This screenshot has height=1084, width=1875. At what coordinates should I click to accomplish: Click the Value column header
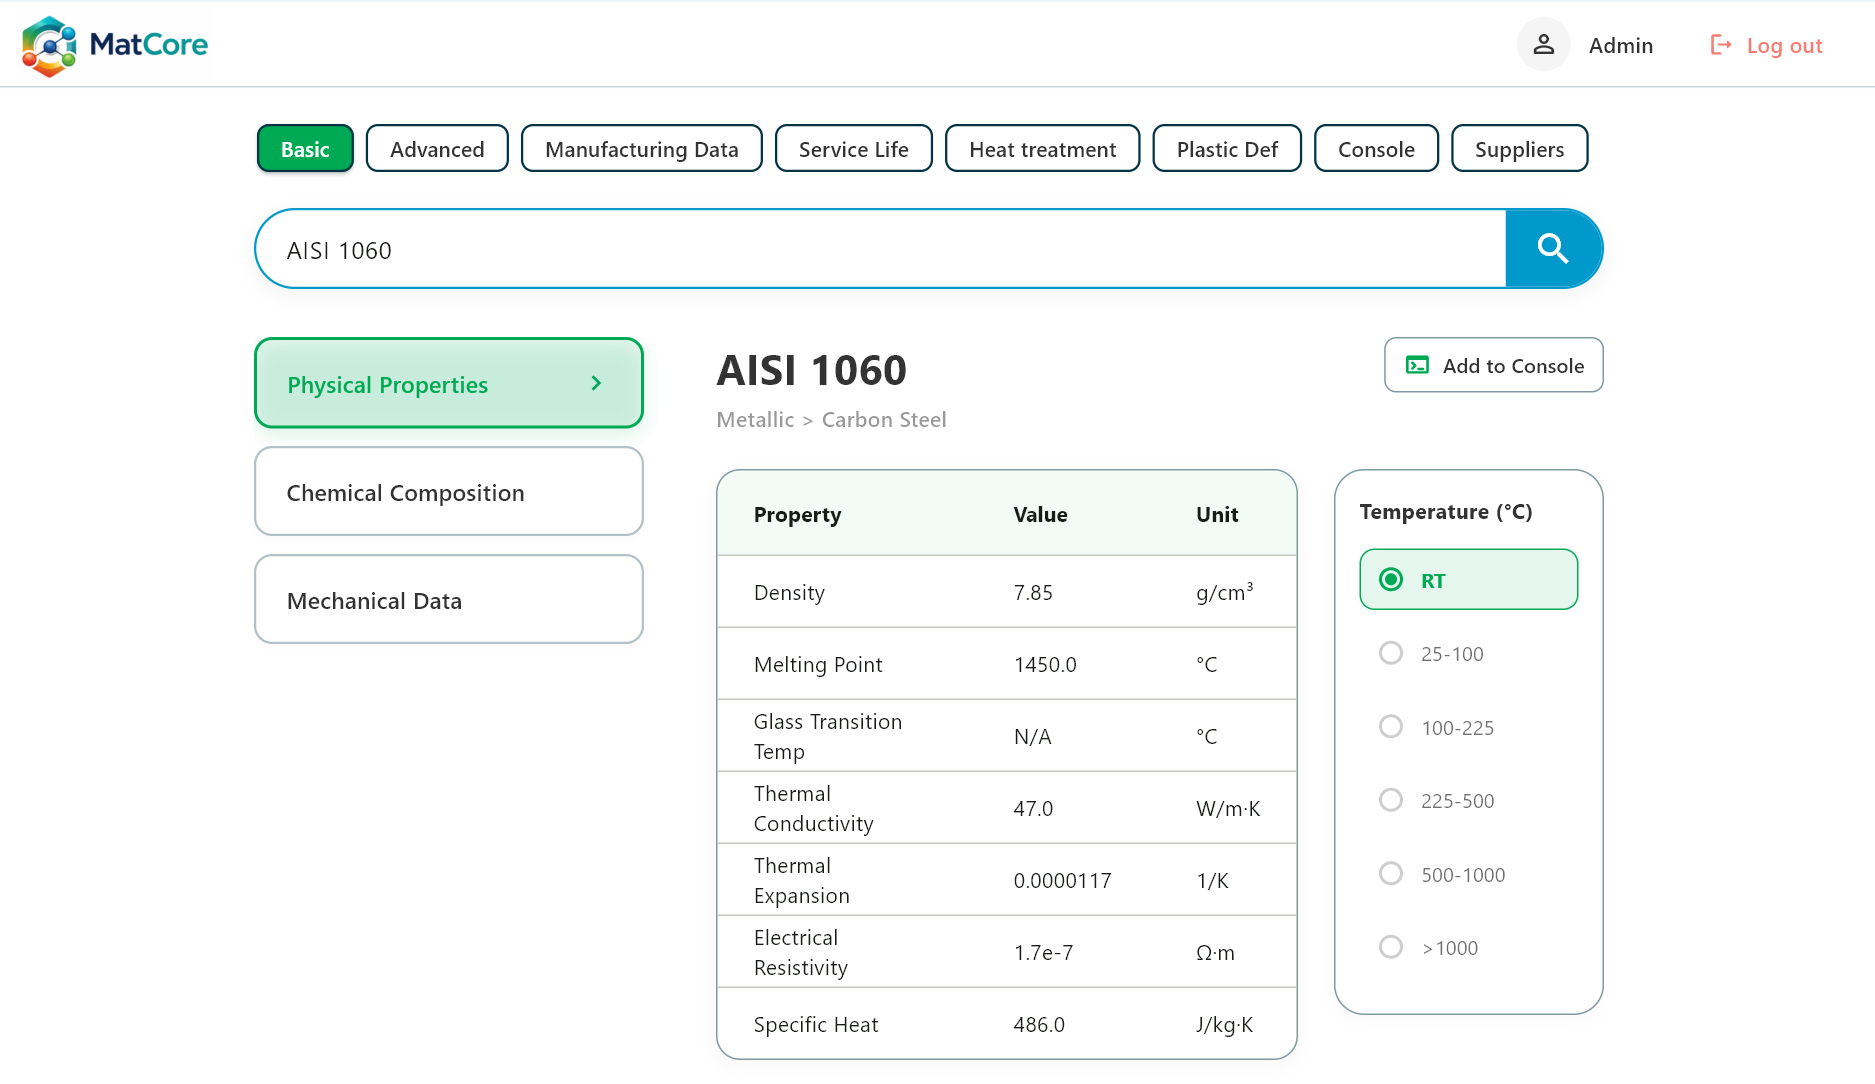click(x=1040, y=515)
